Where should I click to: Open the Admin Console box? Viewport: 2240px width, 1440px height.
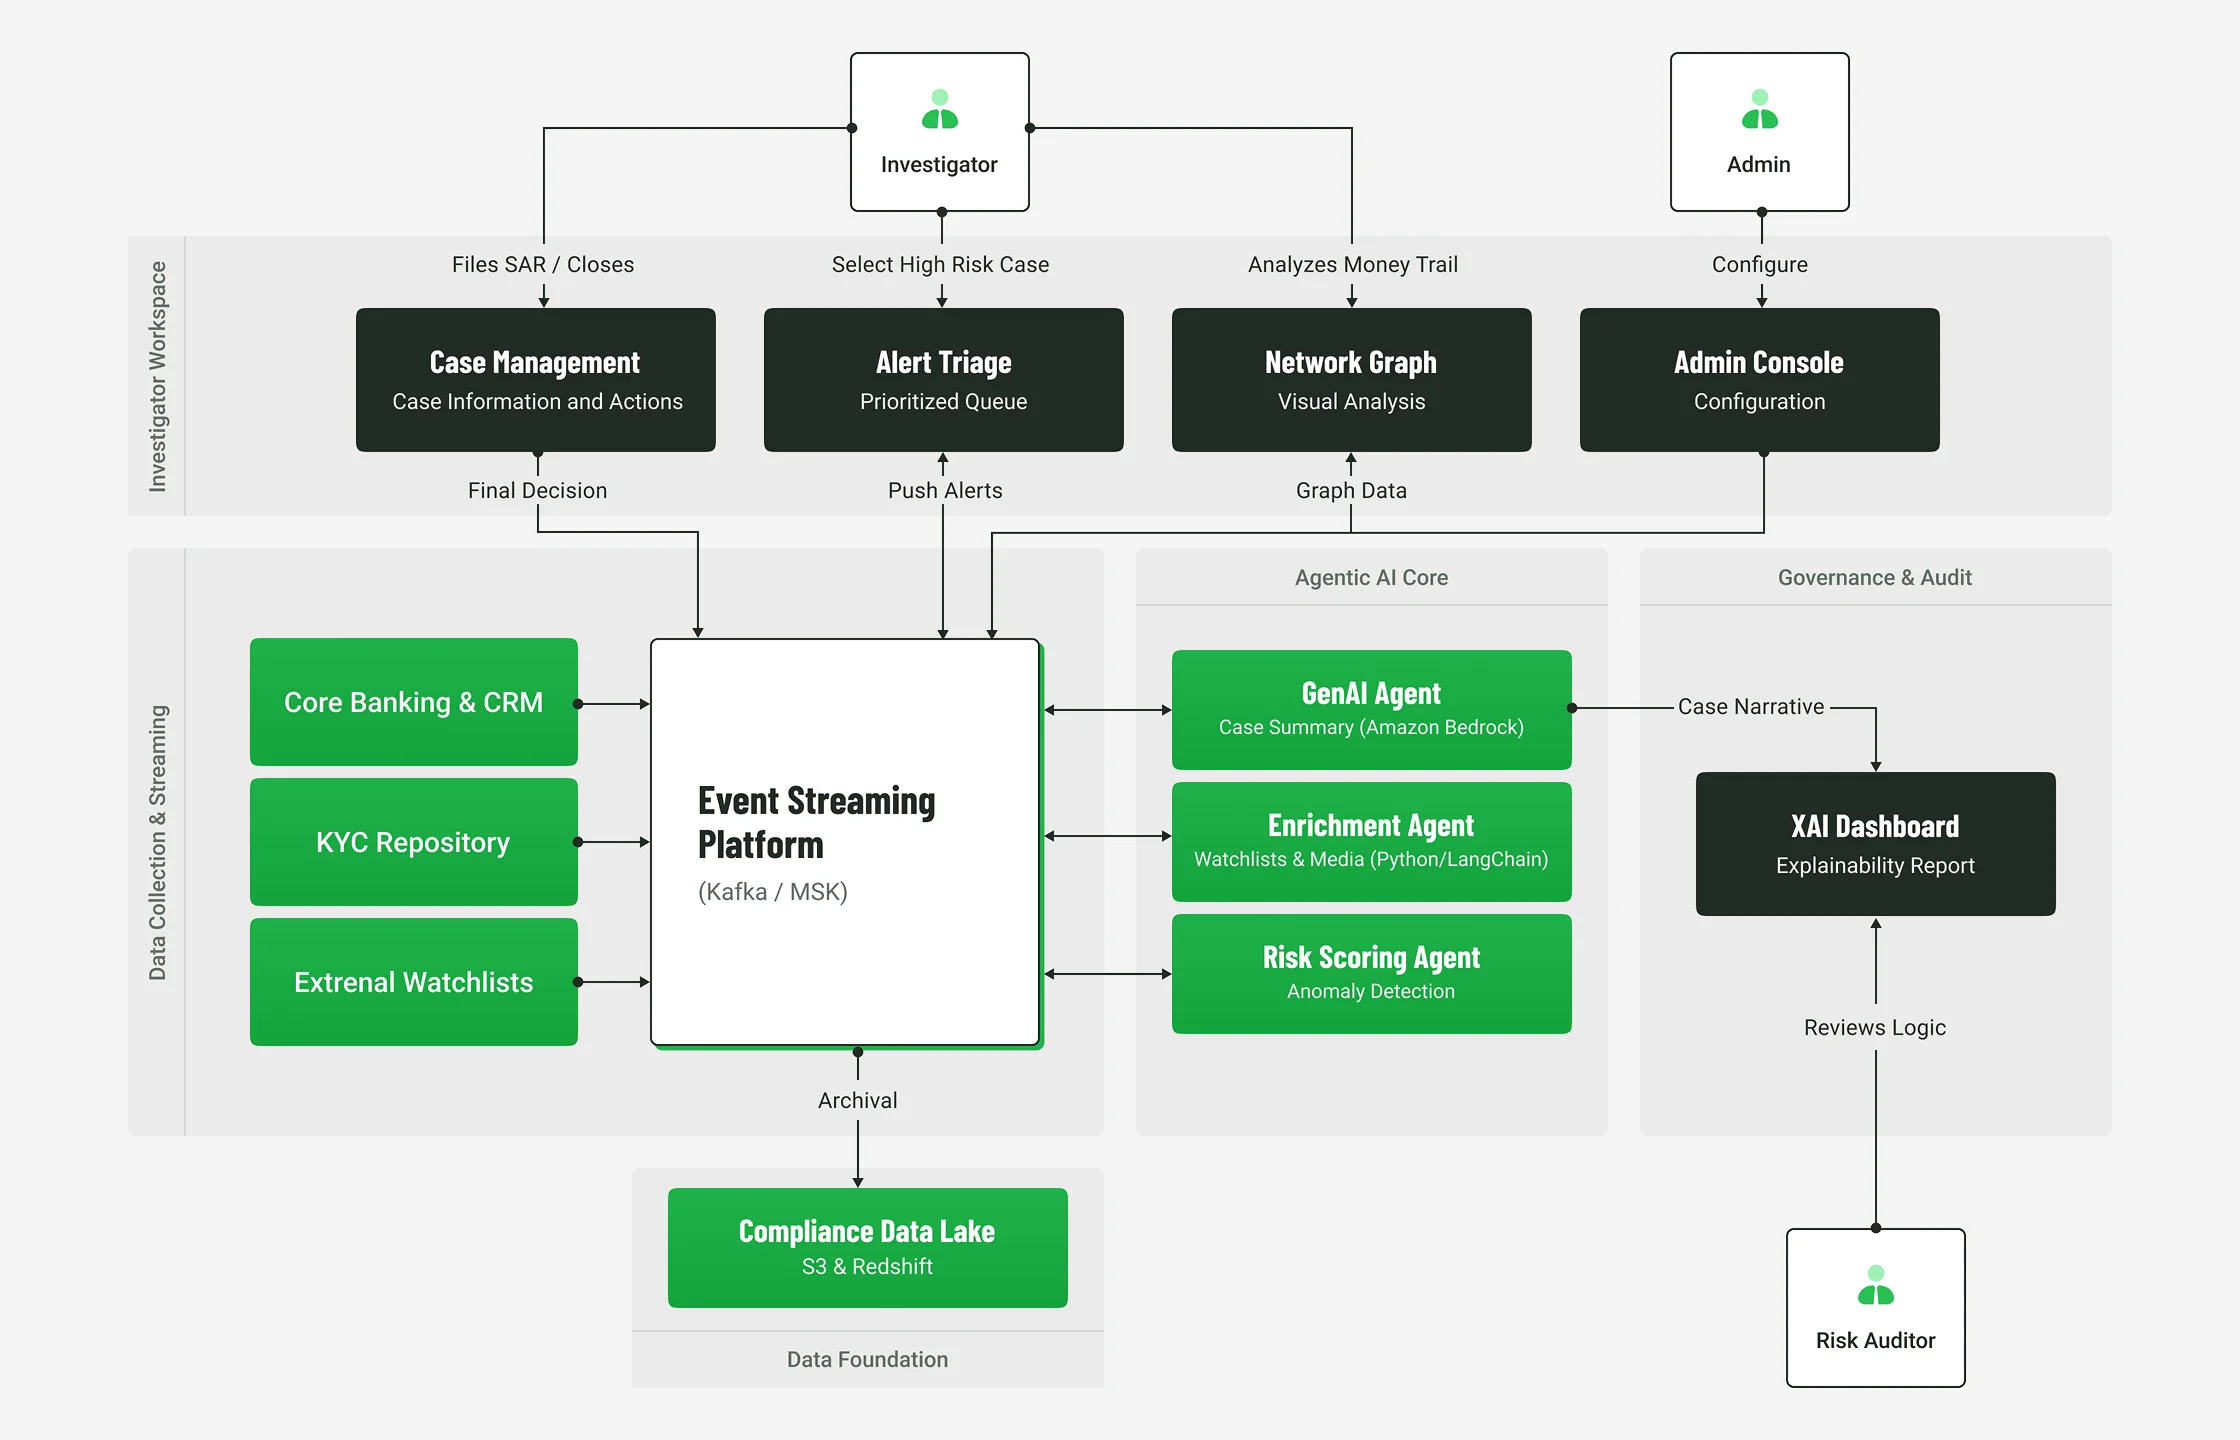(x=1759, y=380)
